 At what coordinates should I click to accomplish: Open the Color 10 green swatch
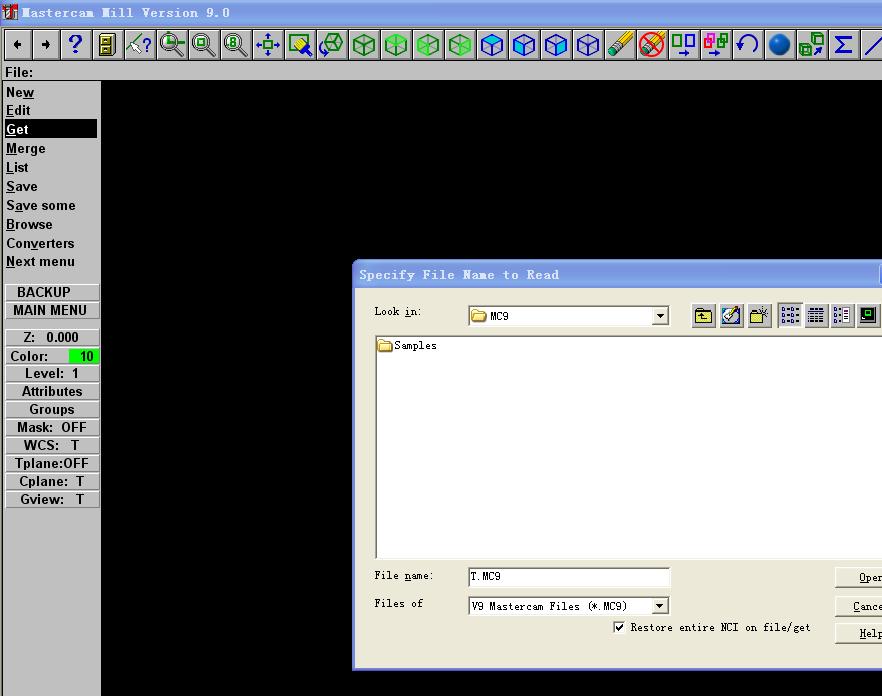tap(84, 356)
